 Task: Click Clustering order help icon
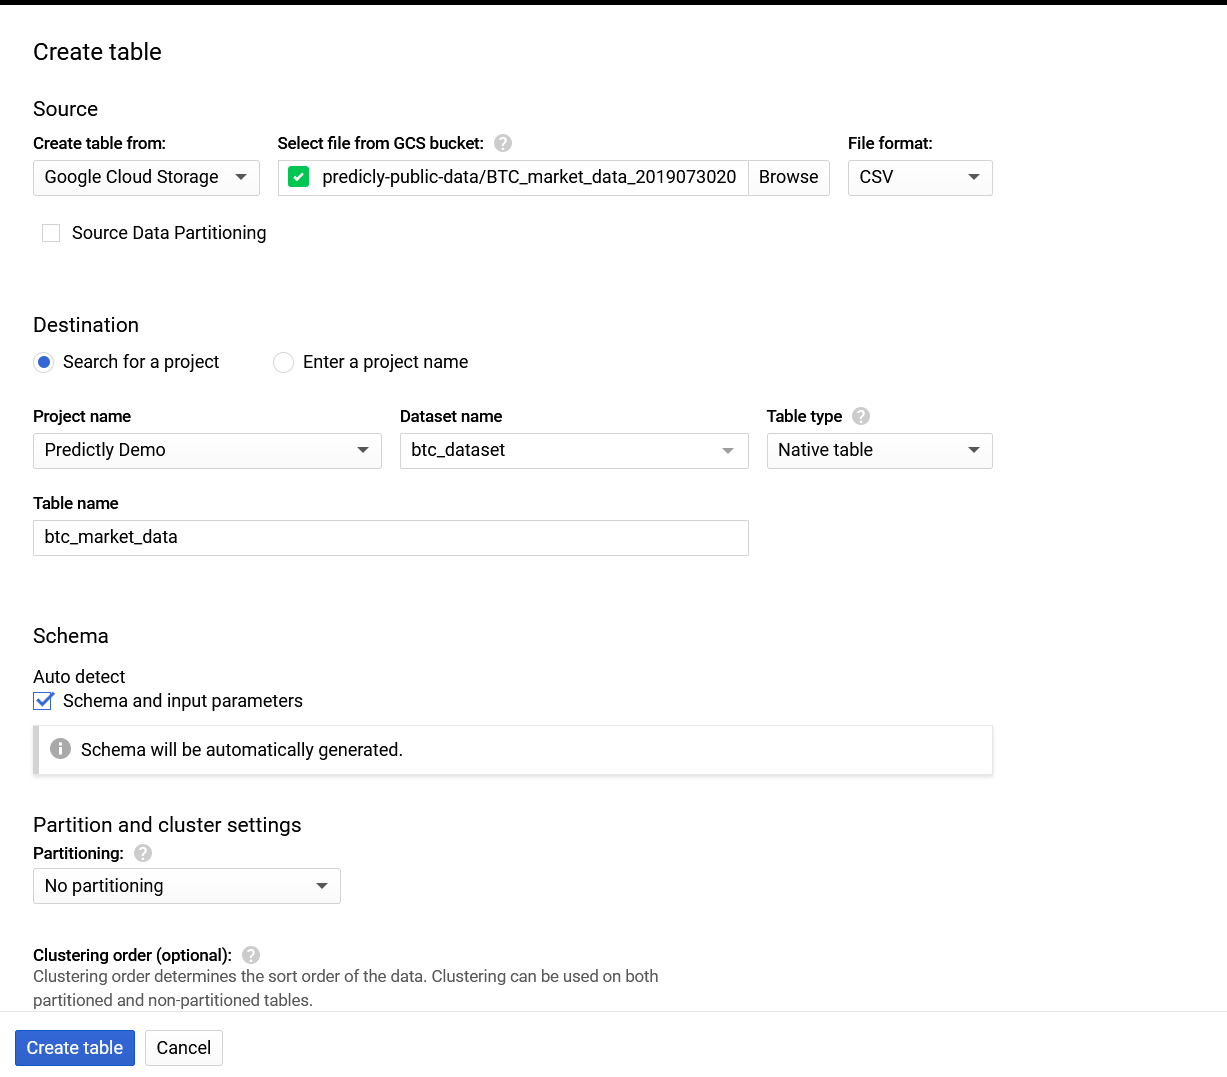tap(251, 955)
